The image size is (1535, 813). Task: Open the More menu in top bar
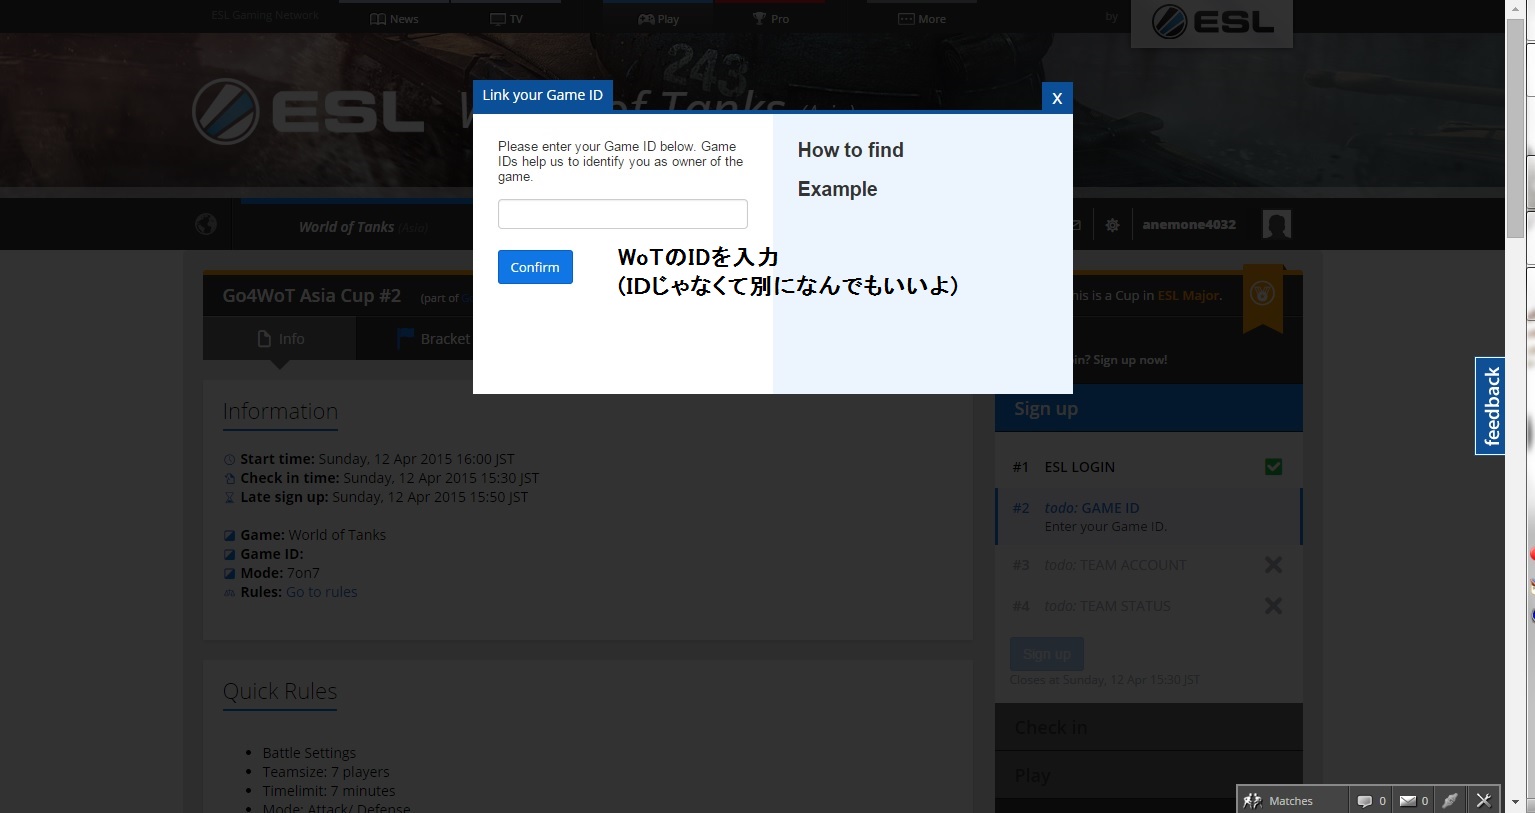(922, 19)
